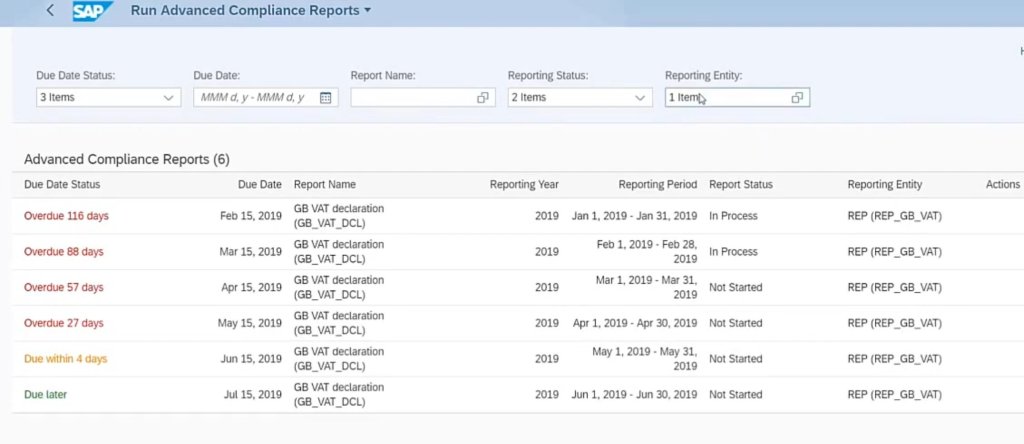Click the back arrow in header
This screenshot has width=1024, height=444.
(x=51, y=11)
